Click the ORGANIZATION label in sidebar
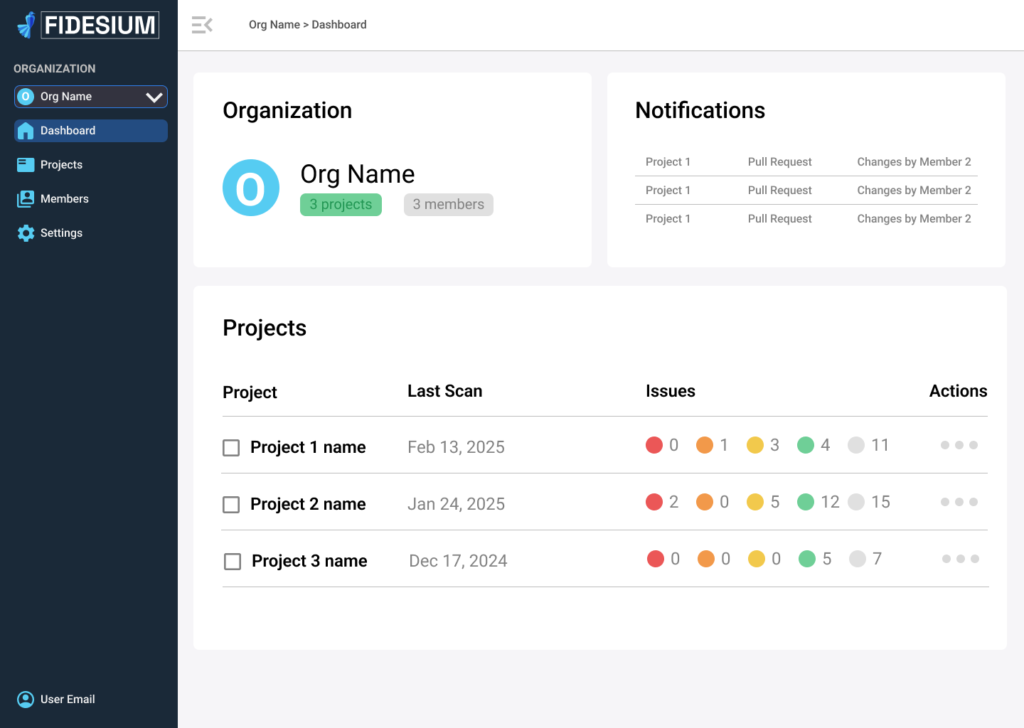 point(54,69)
